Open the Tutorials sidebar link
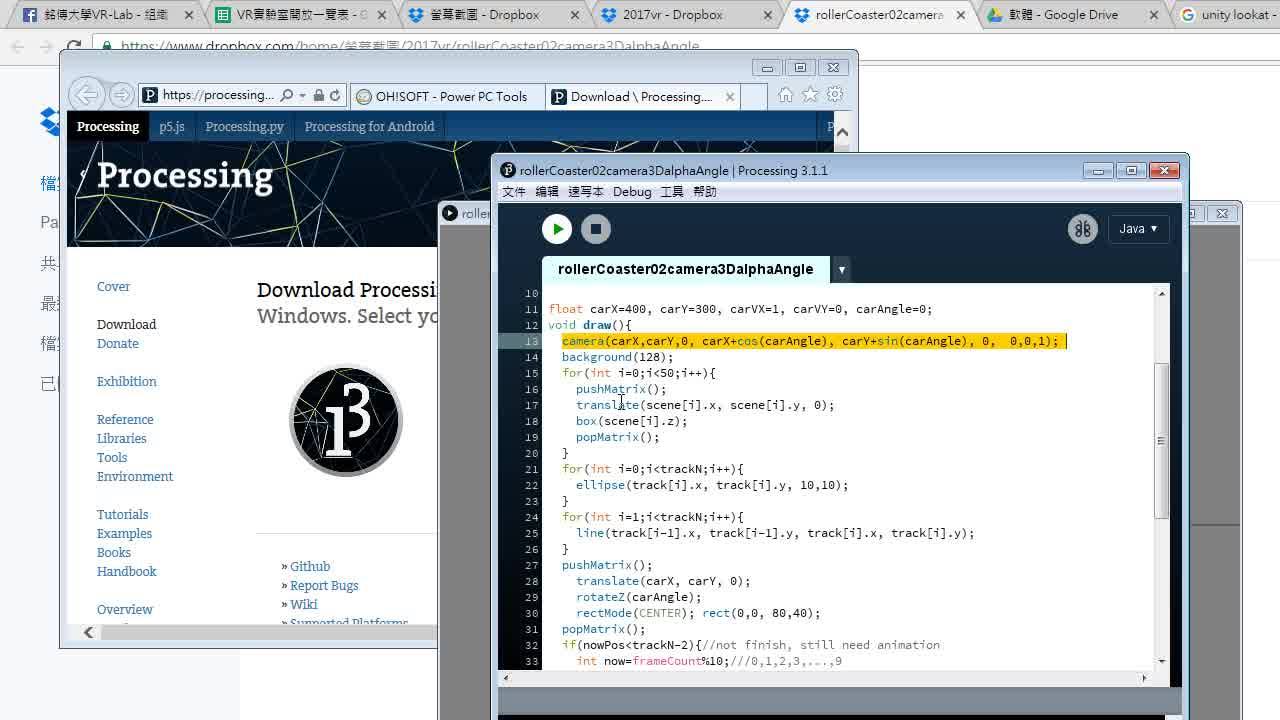The image size is (1280, 720). click(x=123, y=515)
